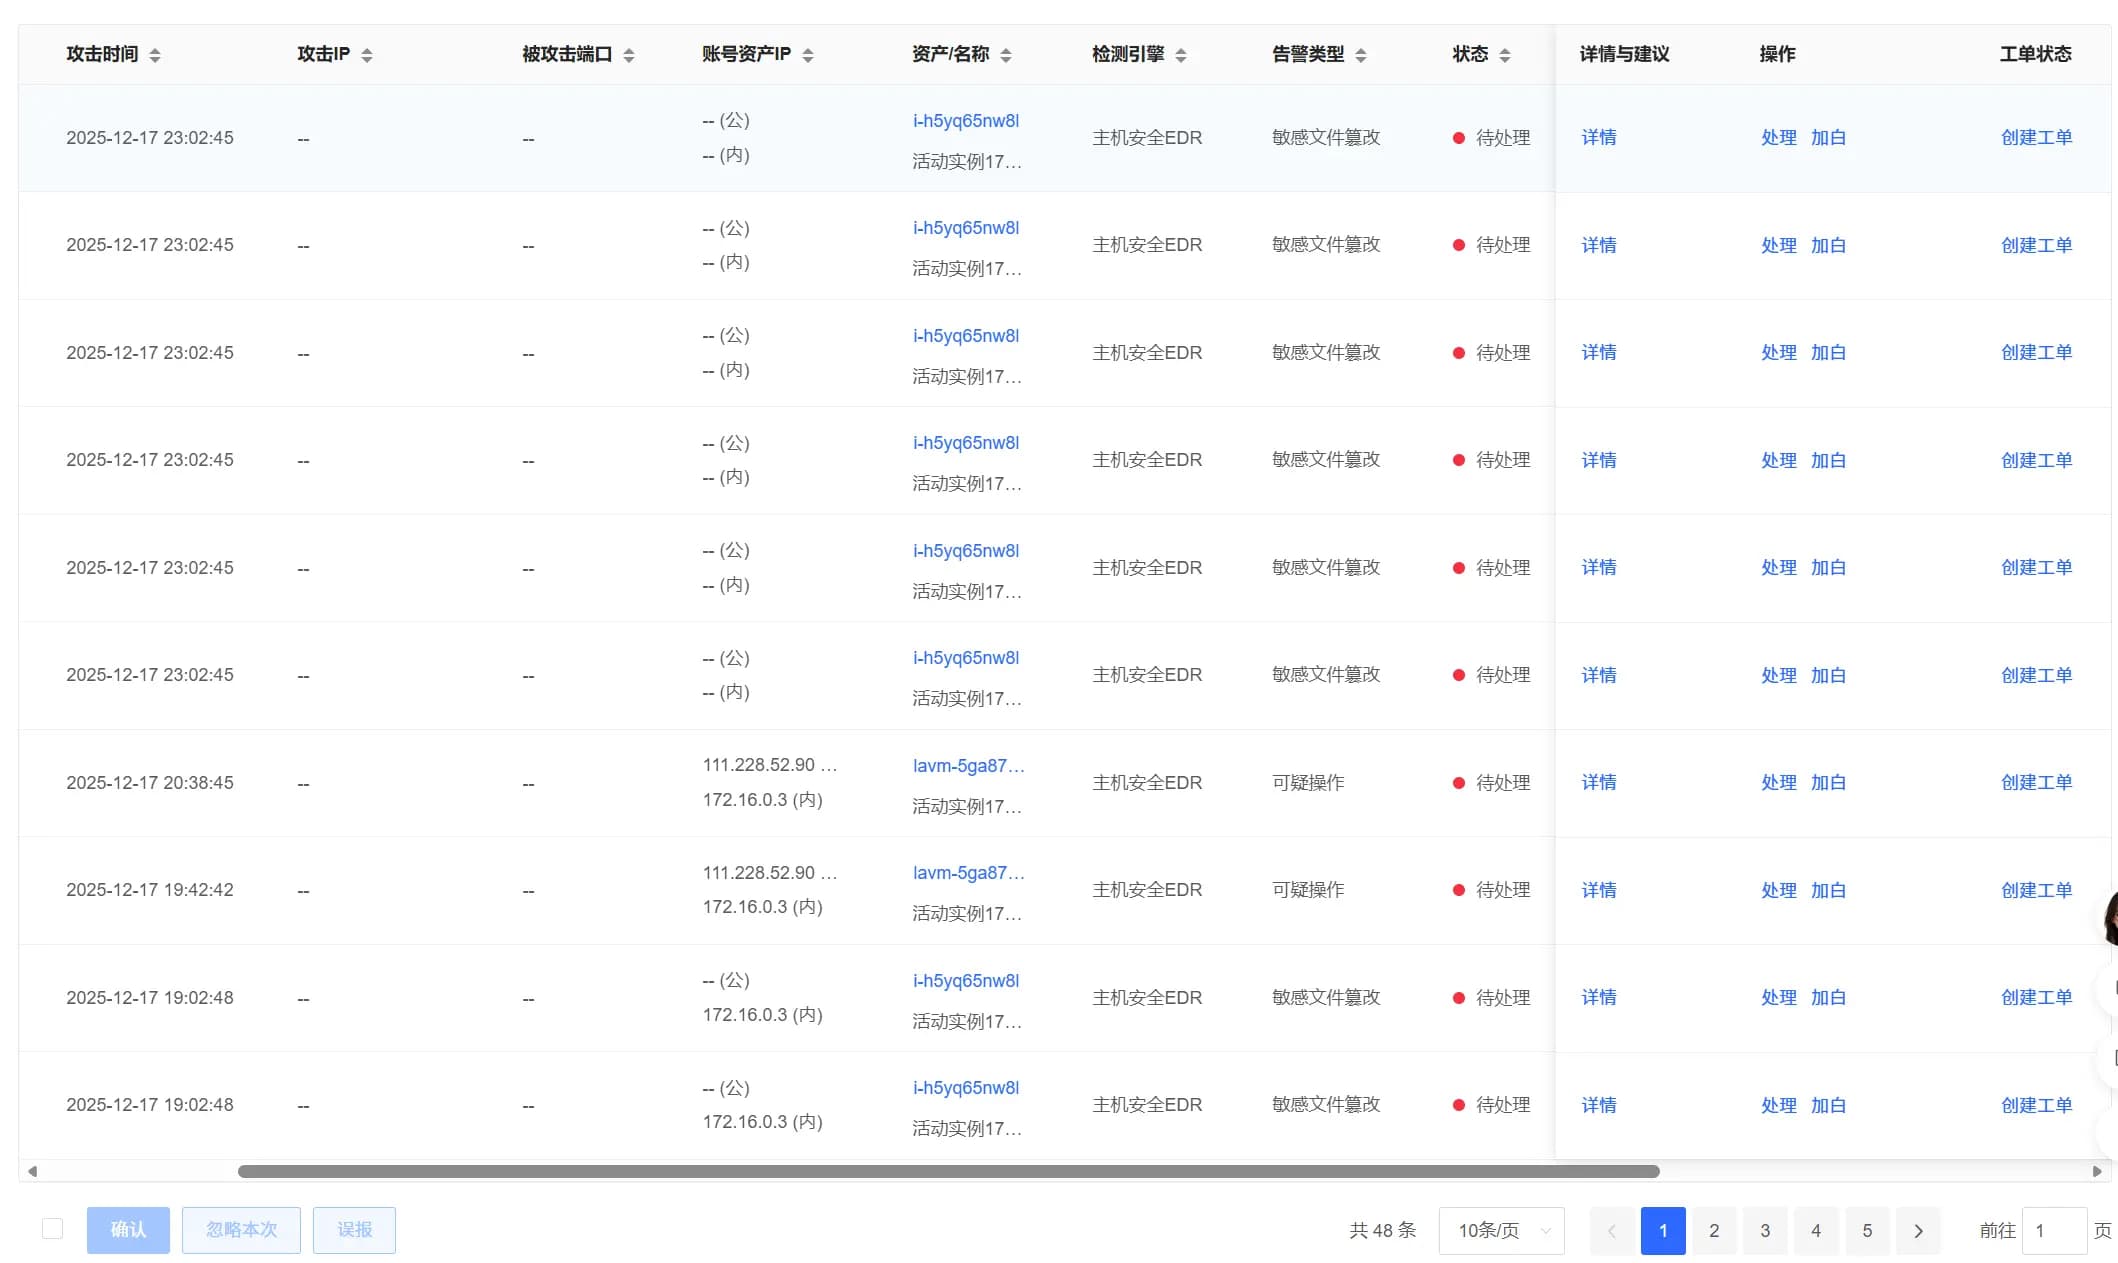This screenshot has width=2118, height=1263.
Task: Sort the 告警类型 column
Action: [x=1362, y=55]
